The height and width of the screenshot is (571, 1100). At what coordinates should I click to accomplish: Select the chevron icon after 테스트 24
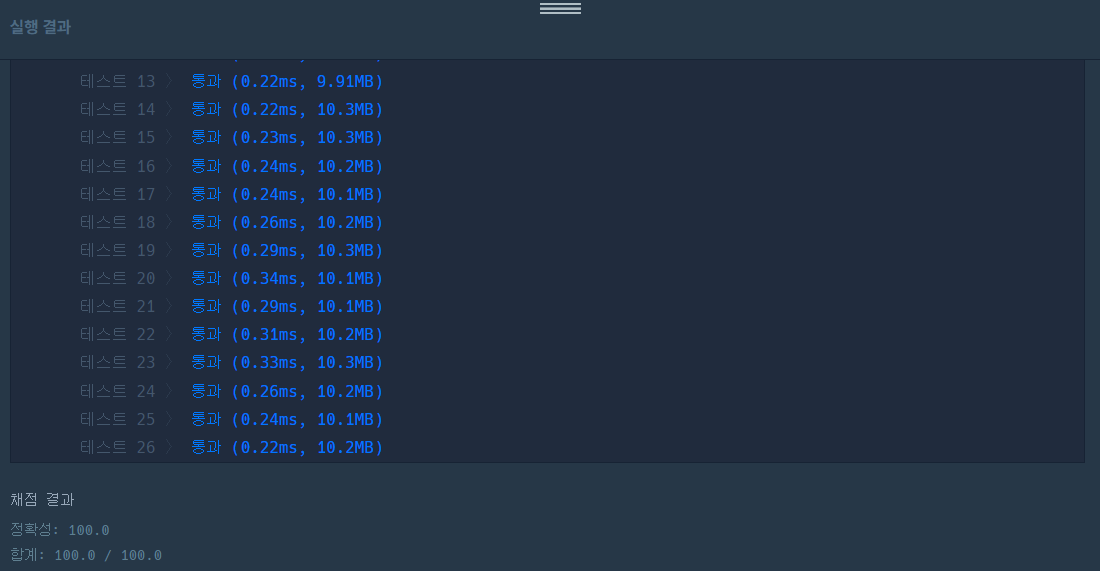pos(169,391)
